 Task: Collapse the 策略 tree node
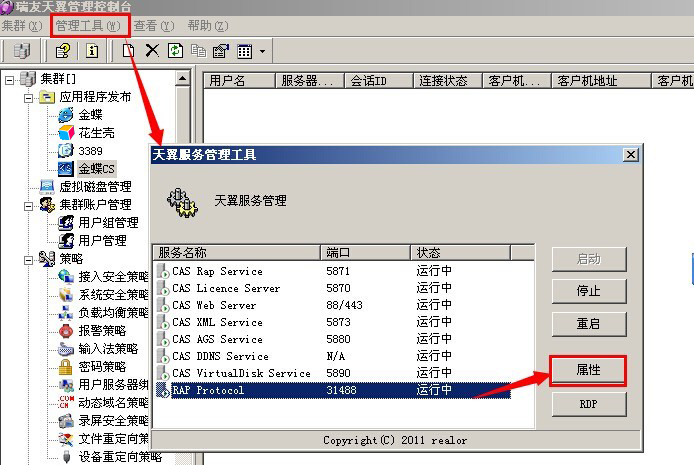point(28,260)
